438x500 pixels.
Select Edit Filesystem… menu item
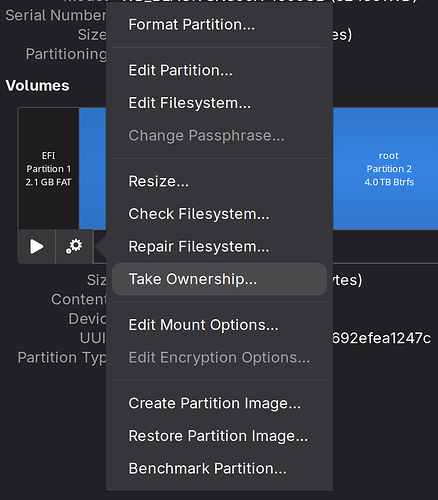[x=219, y=103]
